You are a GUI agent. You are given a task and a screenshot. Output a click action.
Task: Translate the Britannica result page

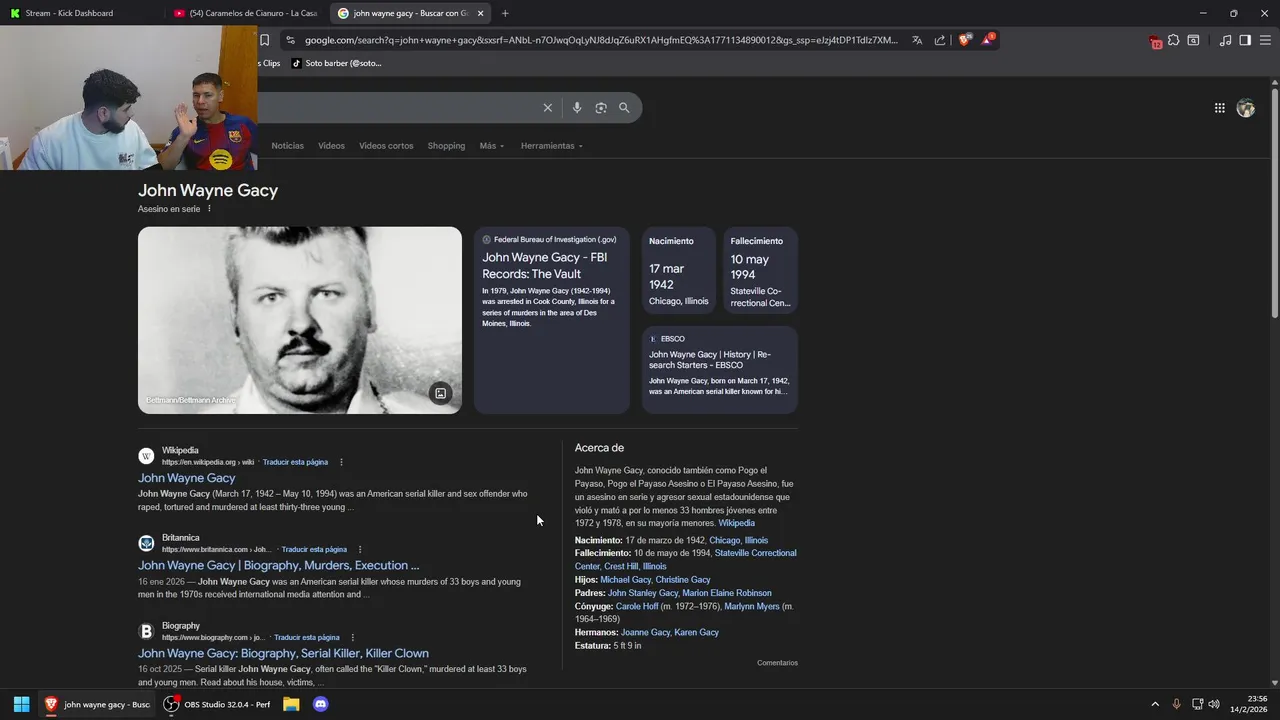coord(314,549)
